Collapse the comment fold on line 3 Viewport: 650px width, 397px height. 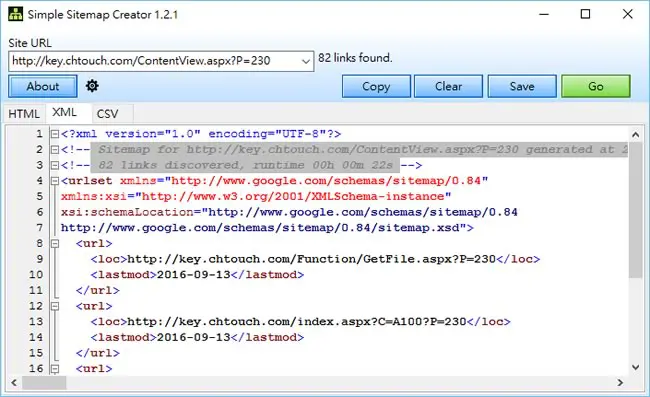55,165
